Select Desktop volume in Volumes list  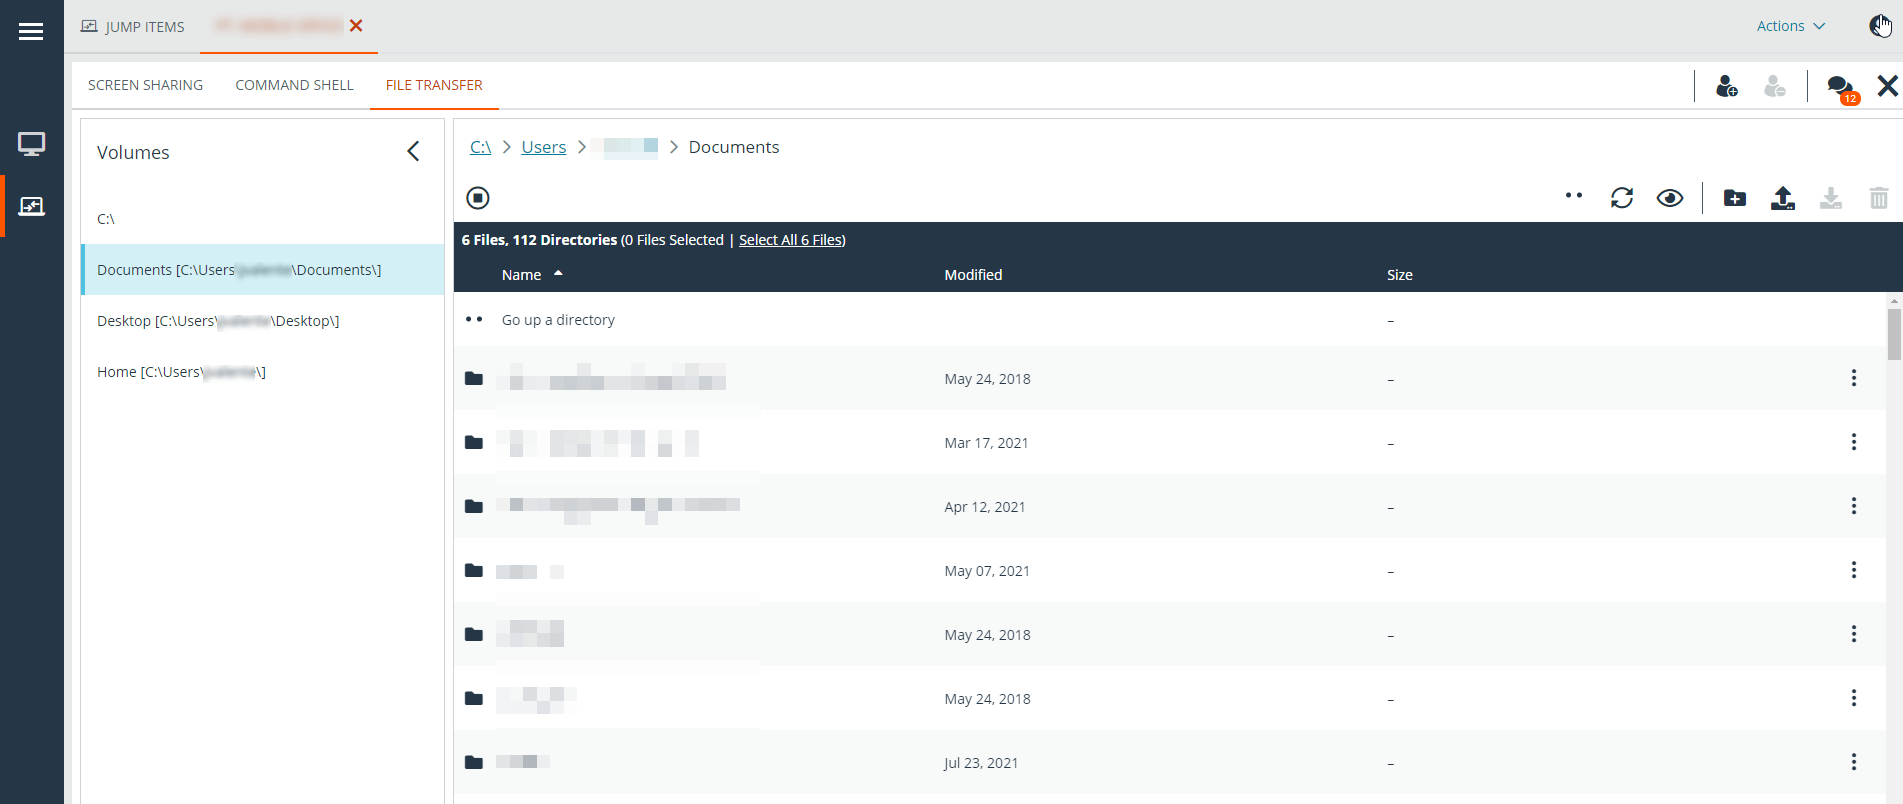pyautogui.click(x=218, y=321)
